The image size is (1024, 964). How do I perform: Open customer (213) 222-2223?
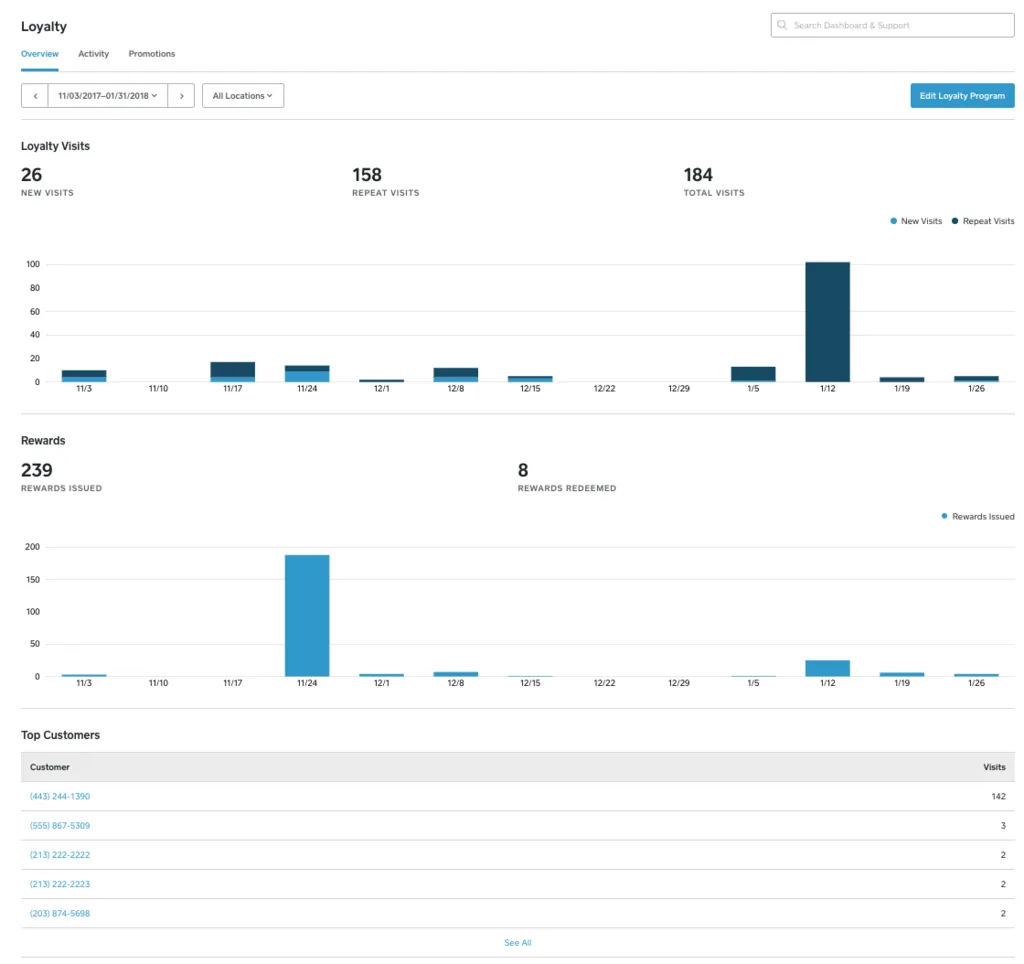coord(60,884)
